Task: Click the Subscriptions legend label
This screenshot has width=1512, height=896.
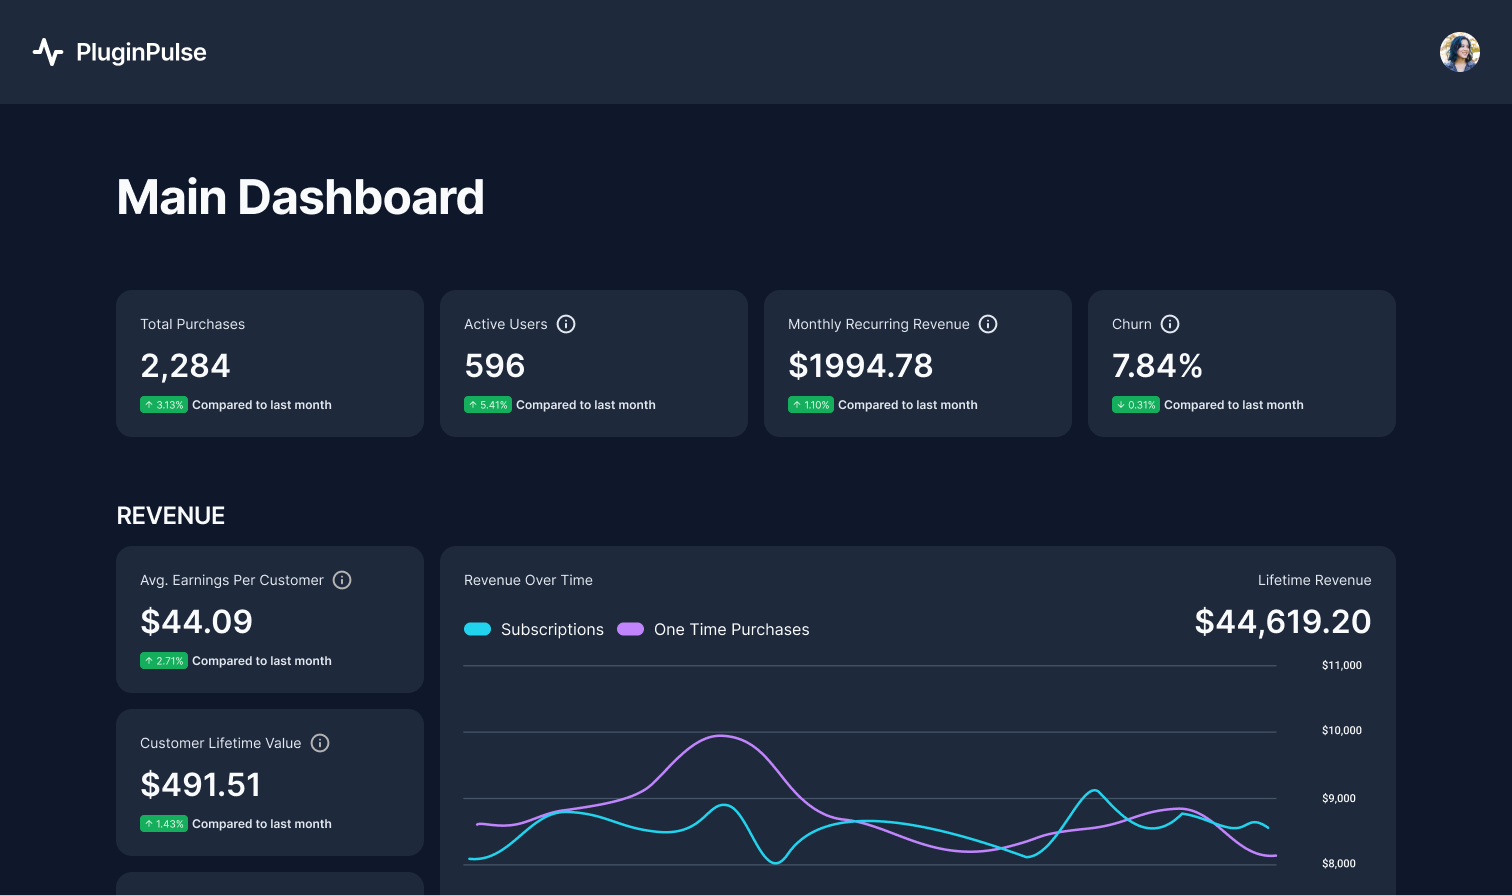Action: pyautogui.click(x=552, y=629)
